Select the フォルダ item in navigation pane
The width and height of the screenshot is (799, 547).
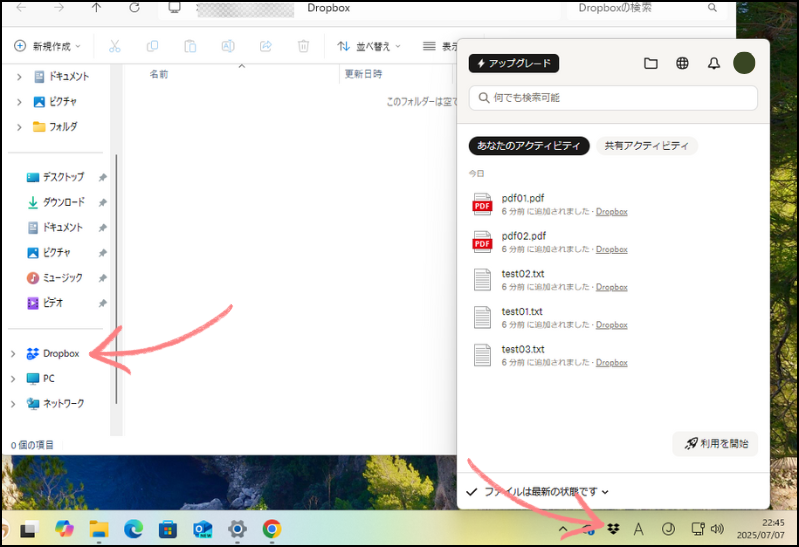55,126
